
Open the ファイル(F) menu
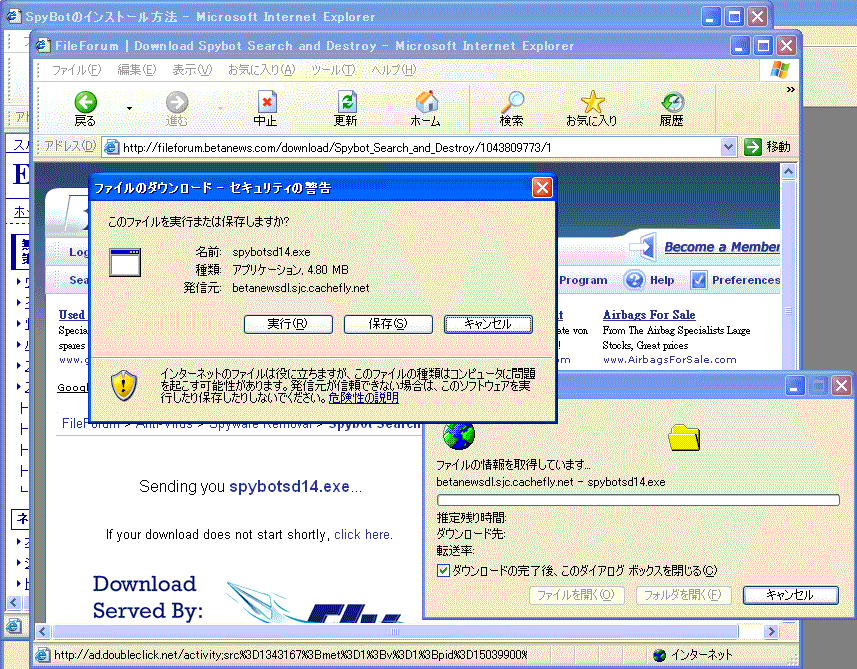pos(77,70)
